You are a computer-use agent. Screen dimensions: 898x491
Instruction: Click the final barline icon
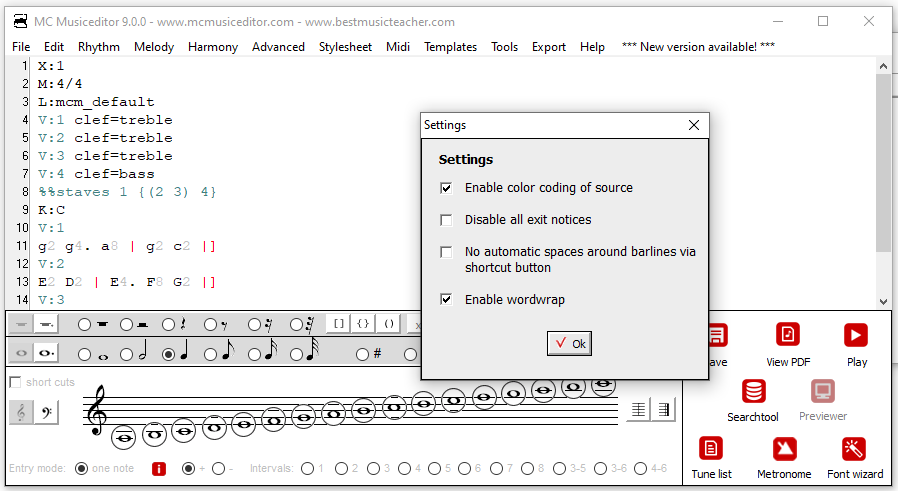click(663, 409)
